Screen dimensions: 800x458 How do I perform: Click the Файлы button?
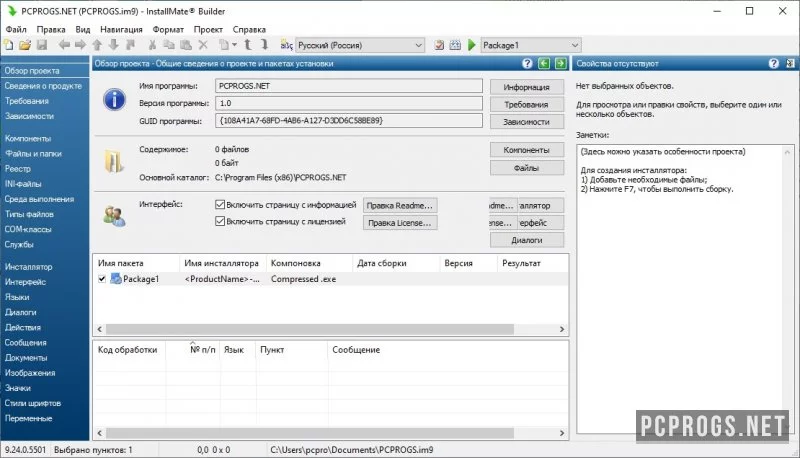click(527, 168)
